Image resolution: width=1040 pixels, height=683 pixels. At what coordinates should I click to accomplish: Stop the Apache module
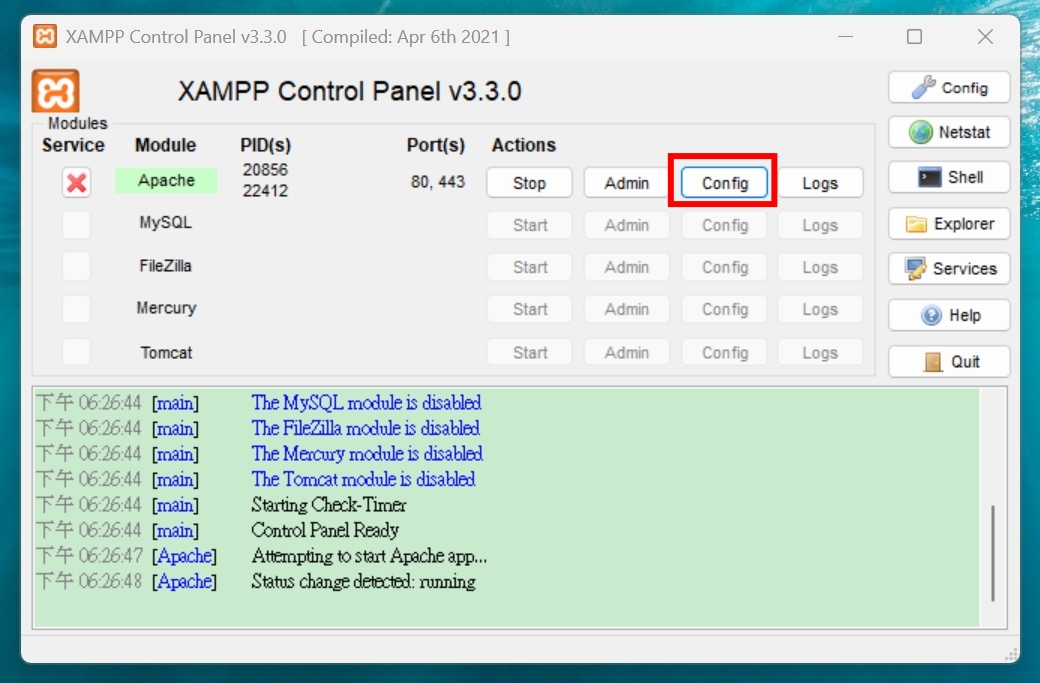[529, 182]
